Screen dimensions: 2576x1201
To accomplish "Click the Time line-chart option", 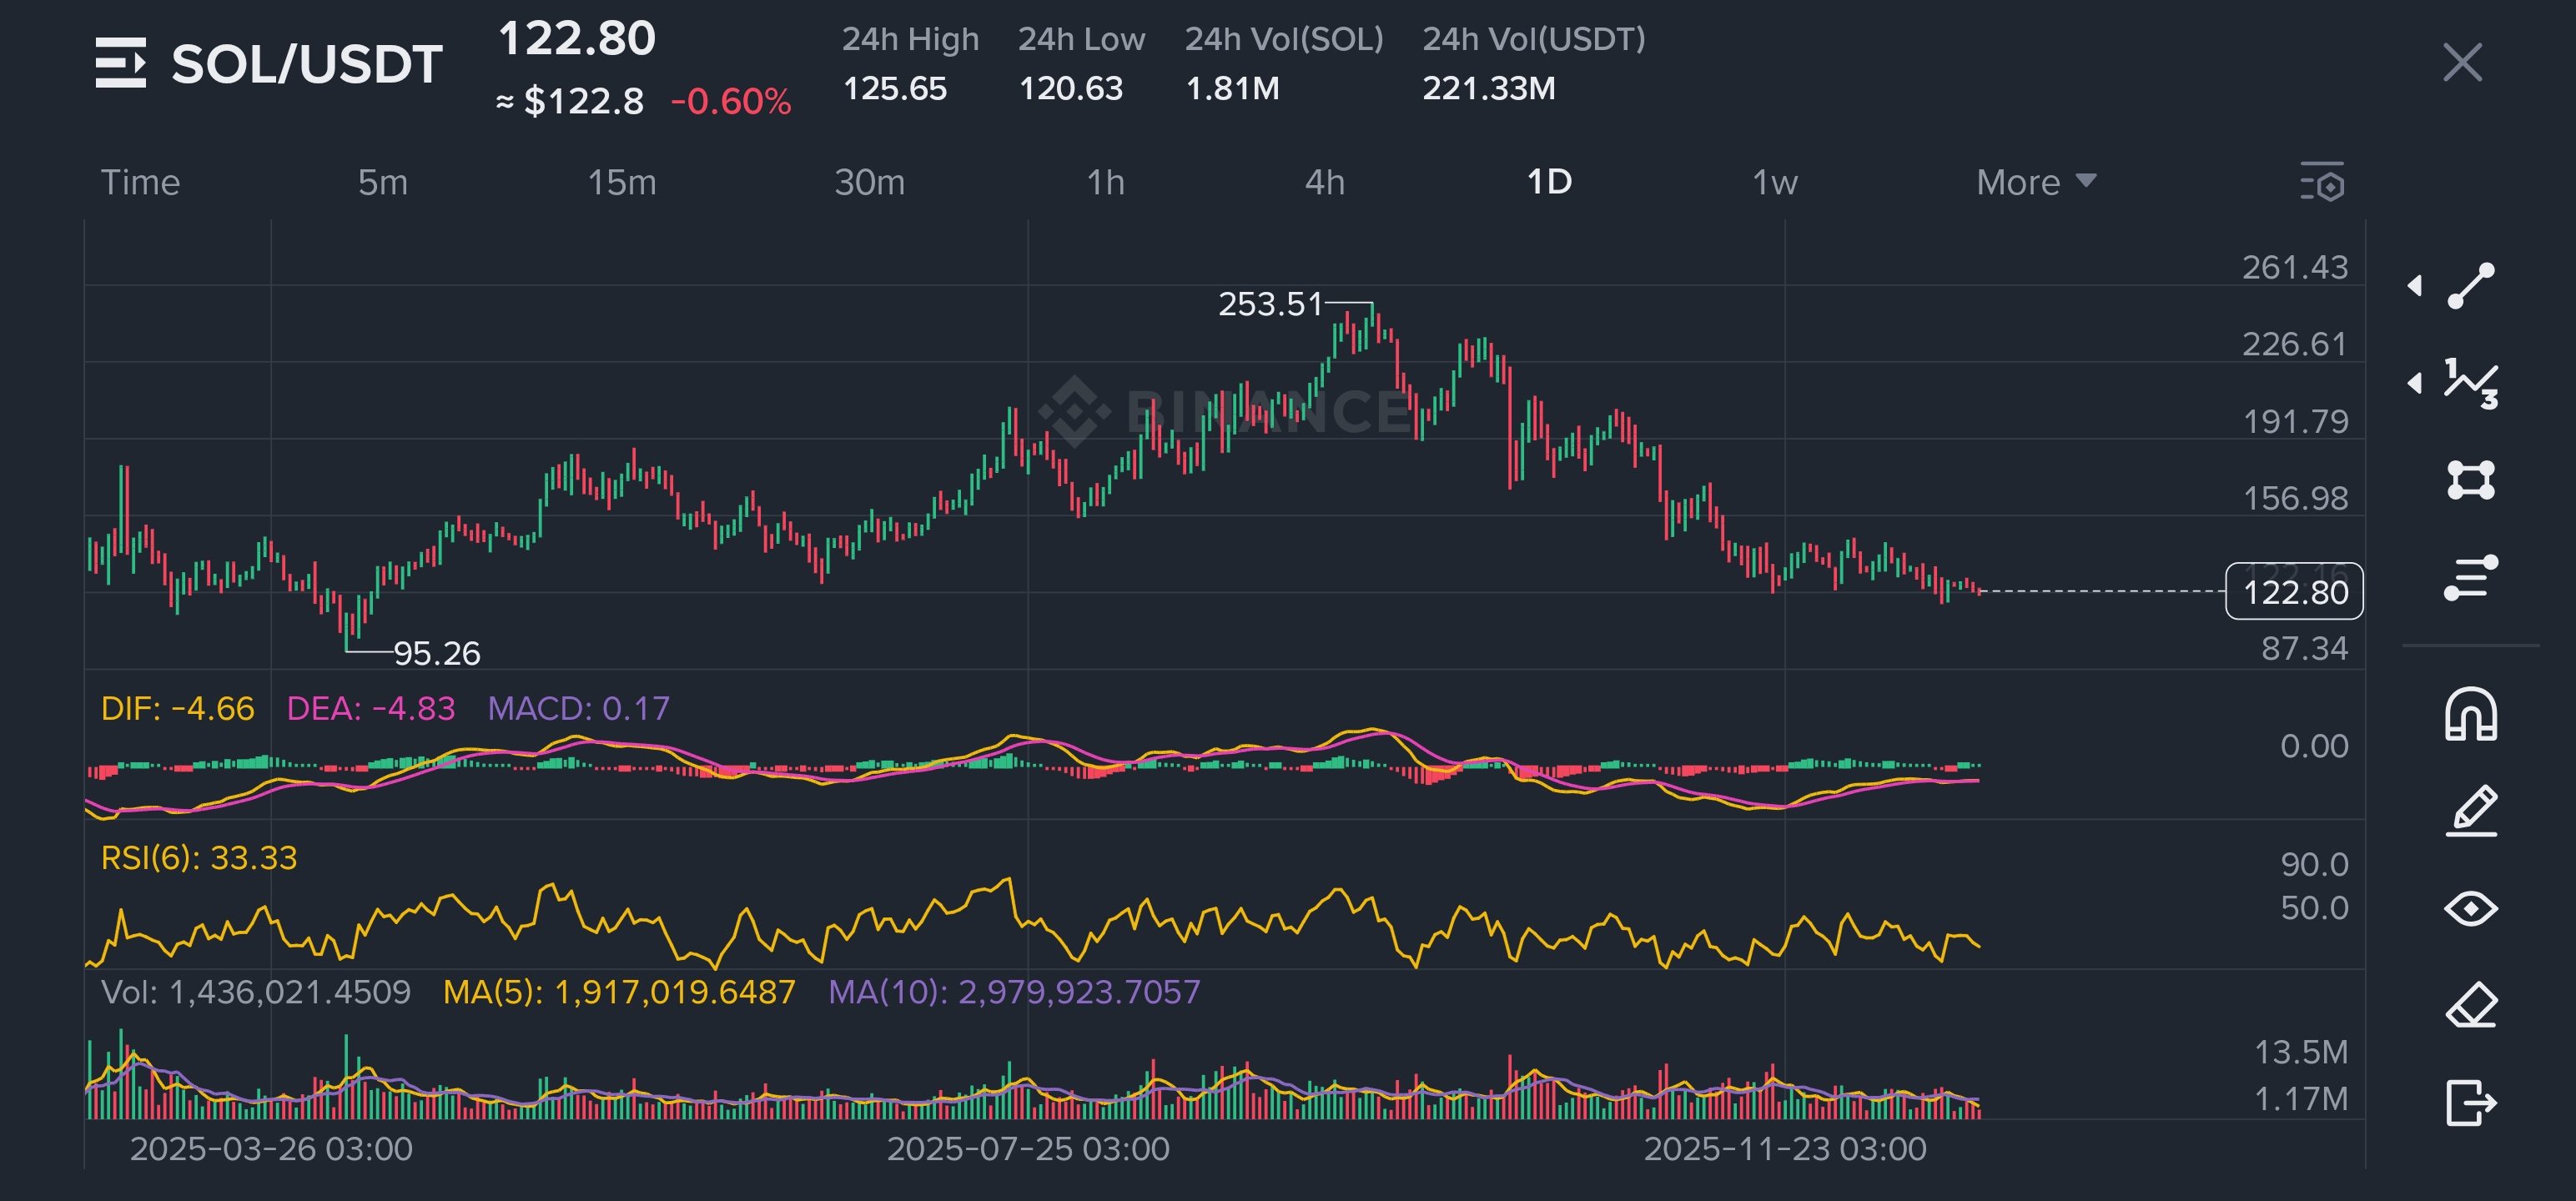I will coord(140,182).
